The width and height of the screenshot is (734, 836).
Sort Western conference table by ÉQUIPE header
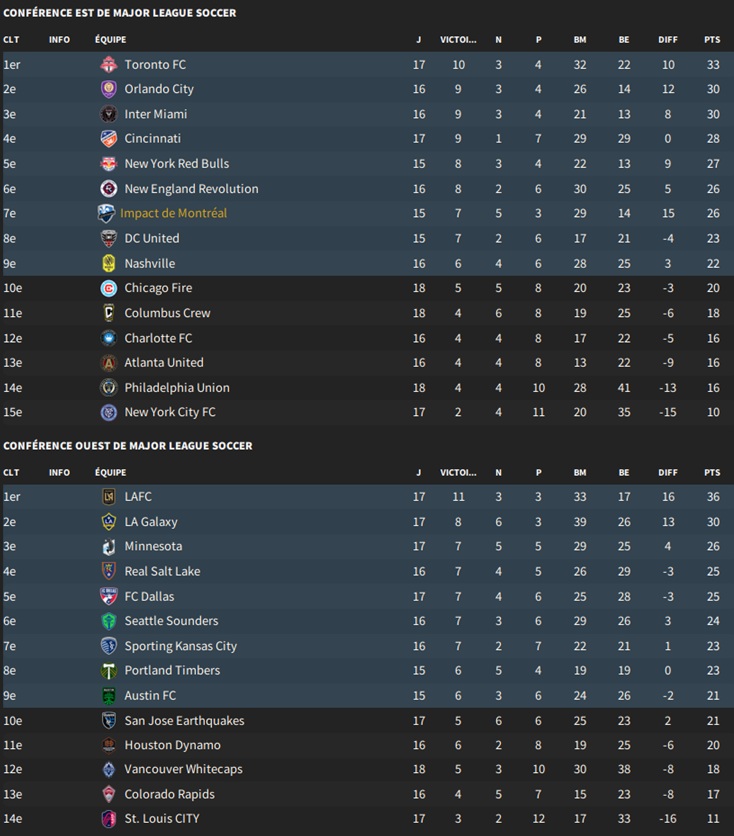[110, 472]
